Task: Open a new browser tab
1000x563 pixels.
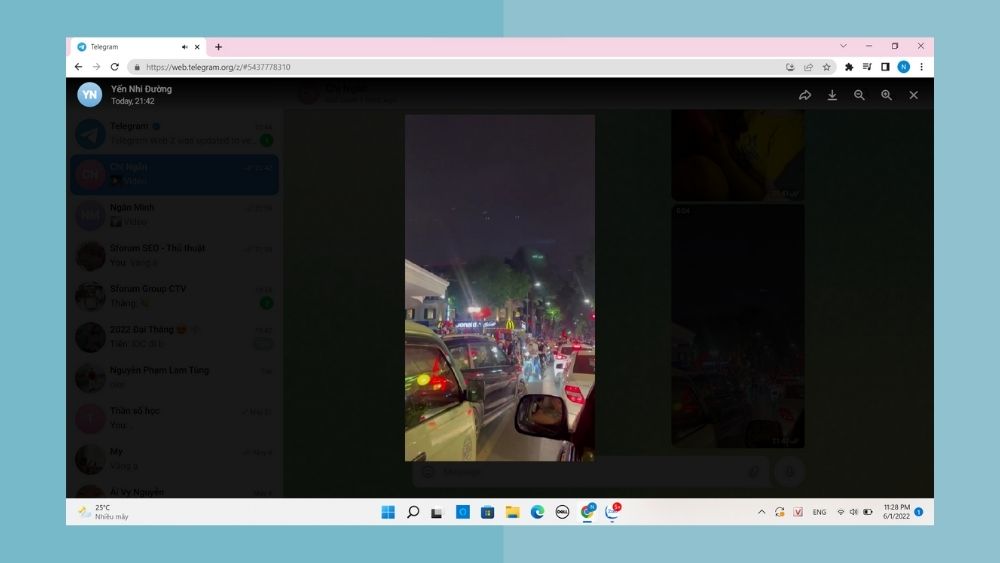Action: pyautogui.click(x=218, y=47)
